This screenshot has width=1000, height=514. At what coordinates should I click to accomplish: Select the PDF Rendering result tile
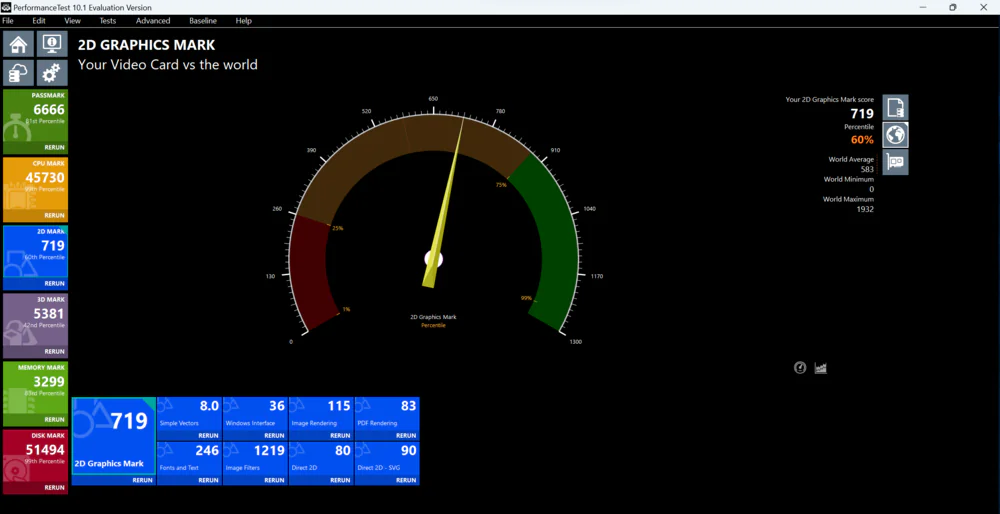point(387,414)
